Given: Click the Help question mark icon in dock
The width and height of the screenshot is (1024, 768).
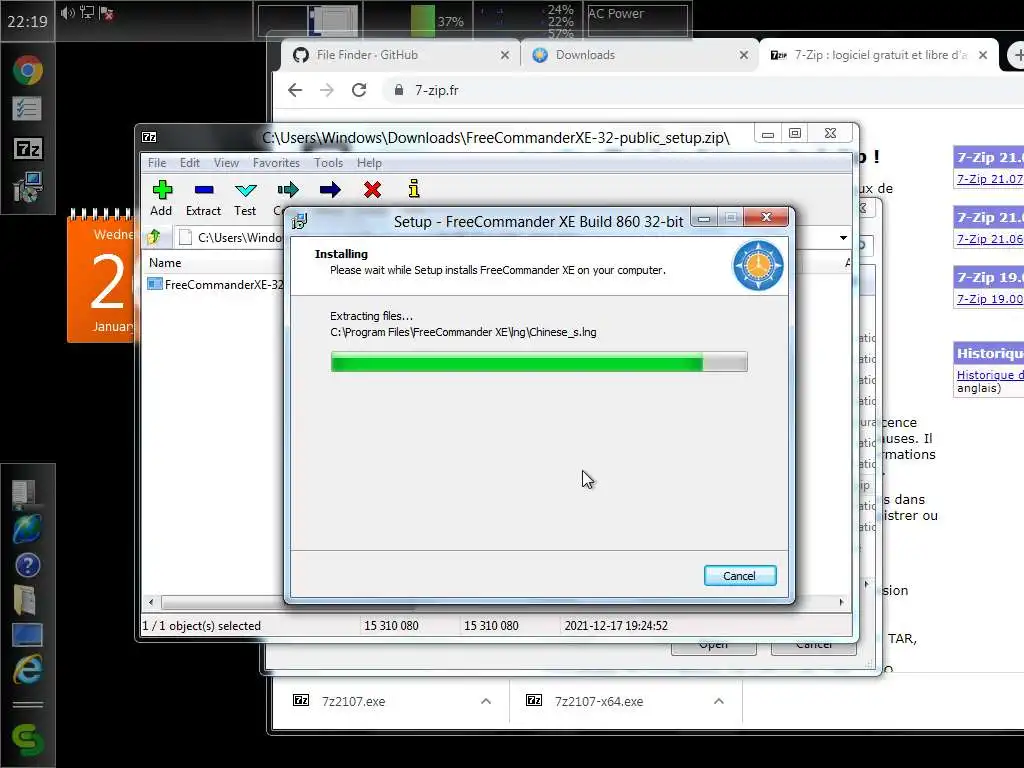Looking at the screenshot, I should click(x=27, y=566).
